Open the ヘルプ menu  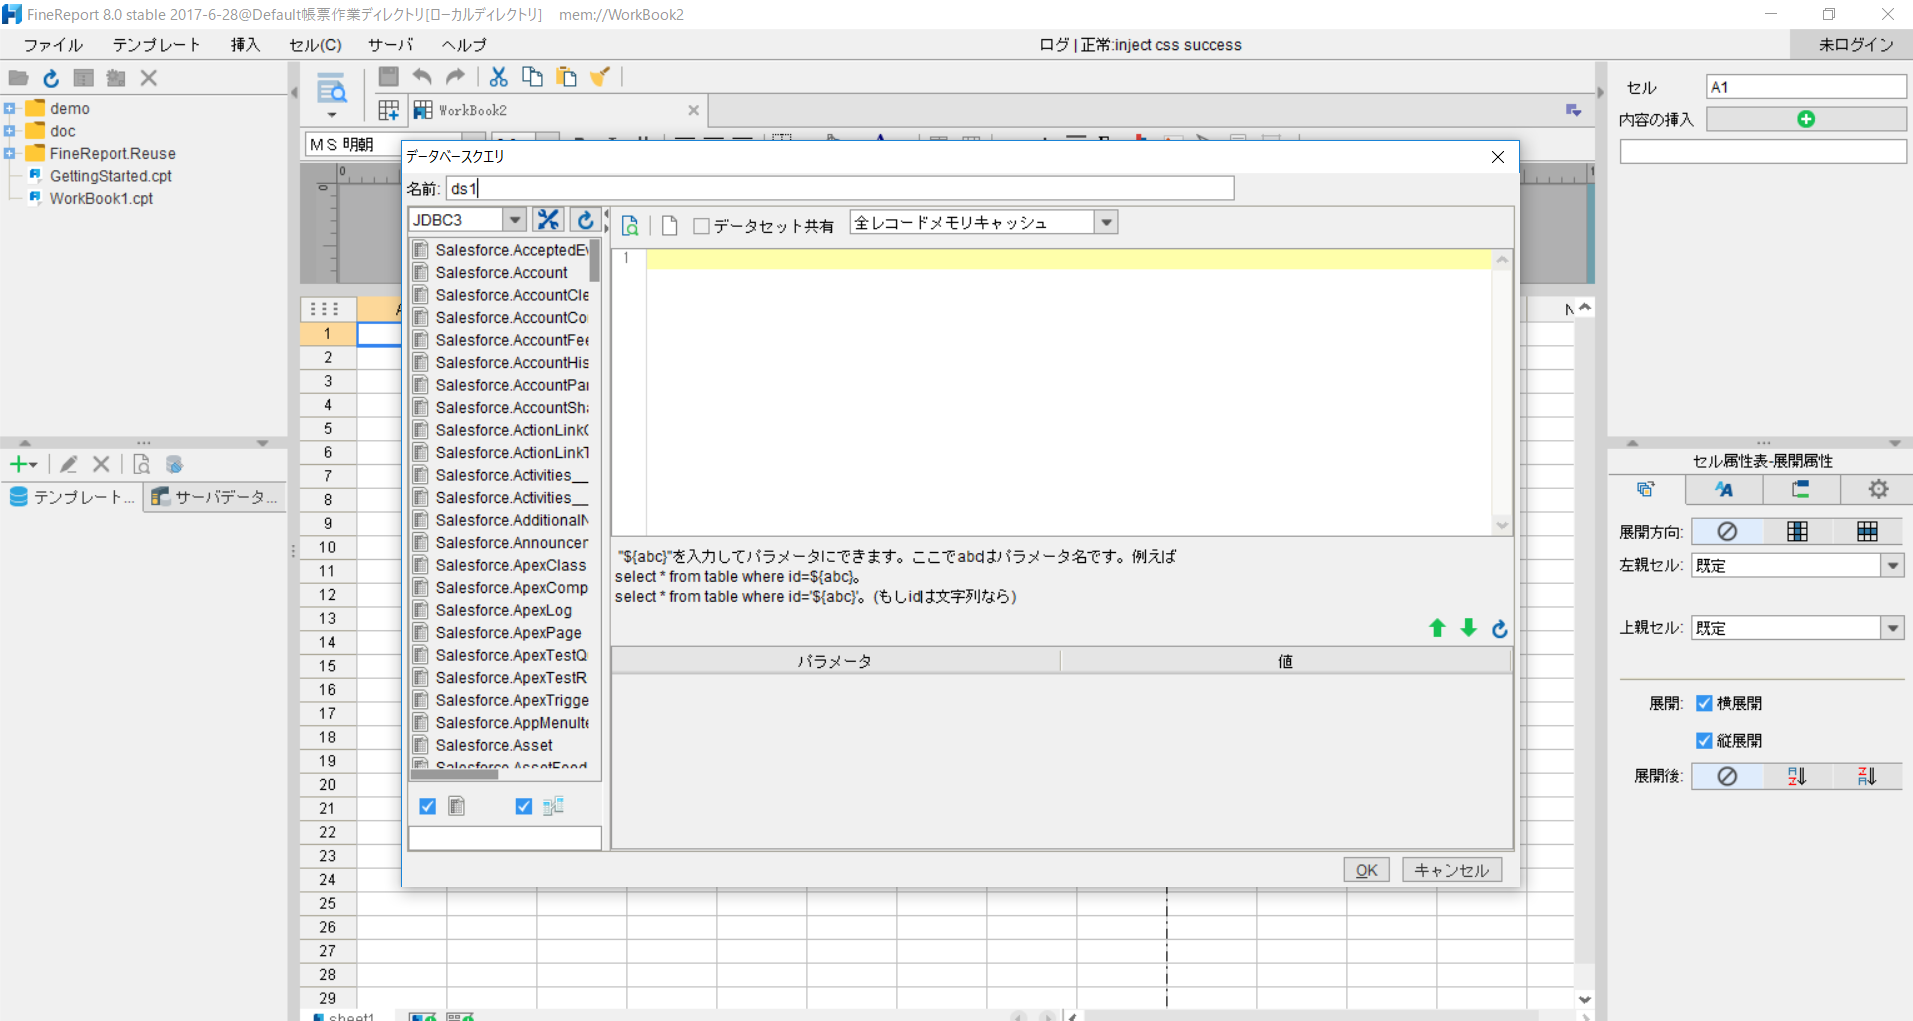tap(464, 45)
